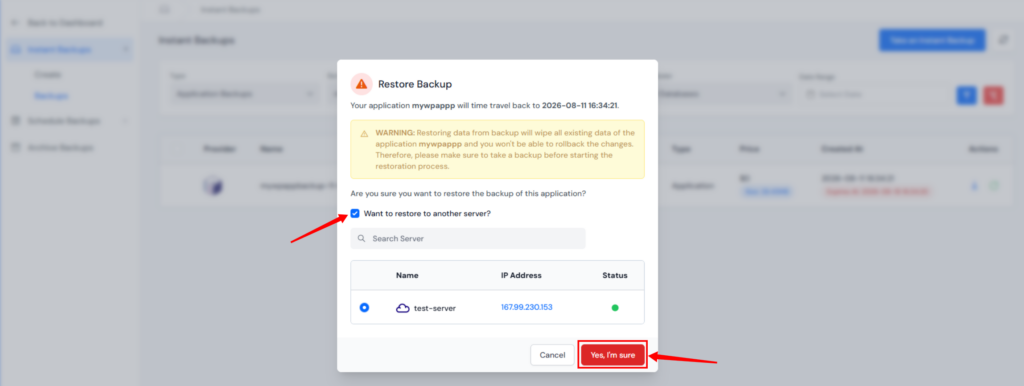Click the Type column header in background table
1024x386 pixels.
682,149
